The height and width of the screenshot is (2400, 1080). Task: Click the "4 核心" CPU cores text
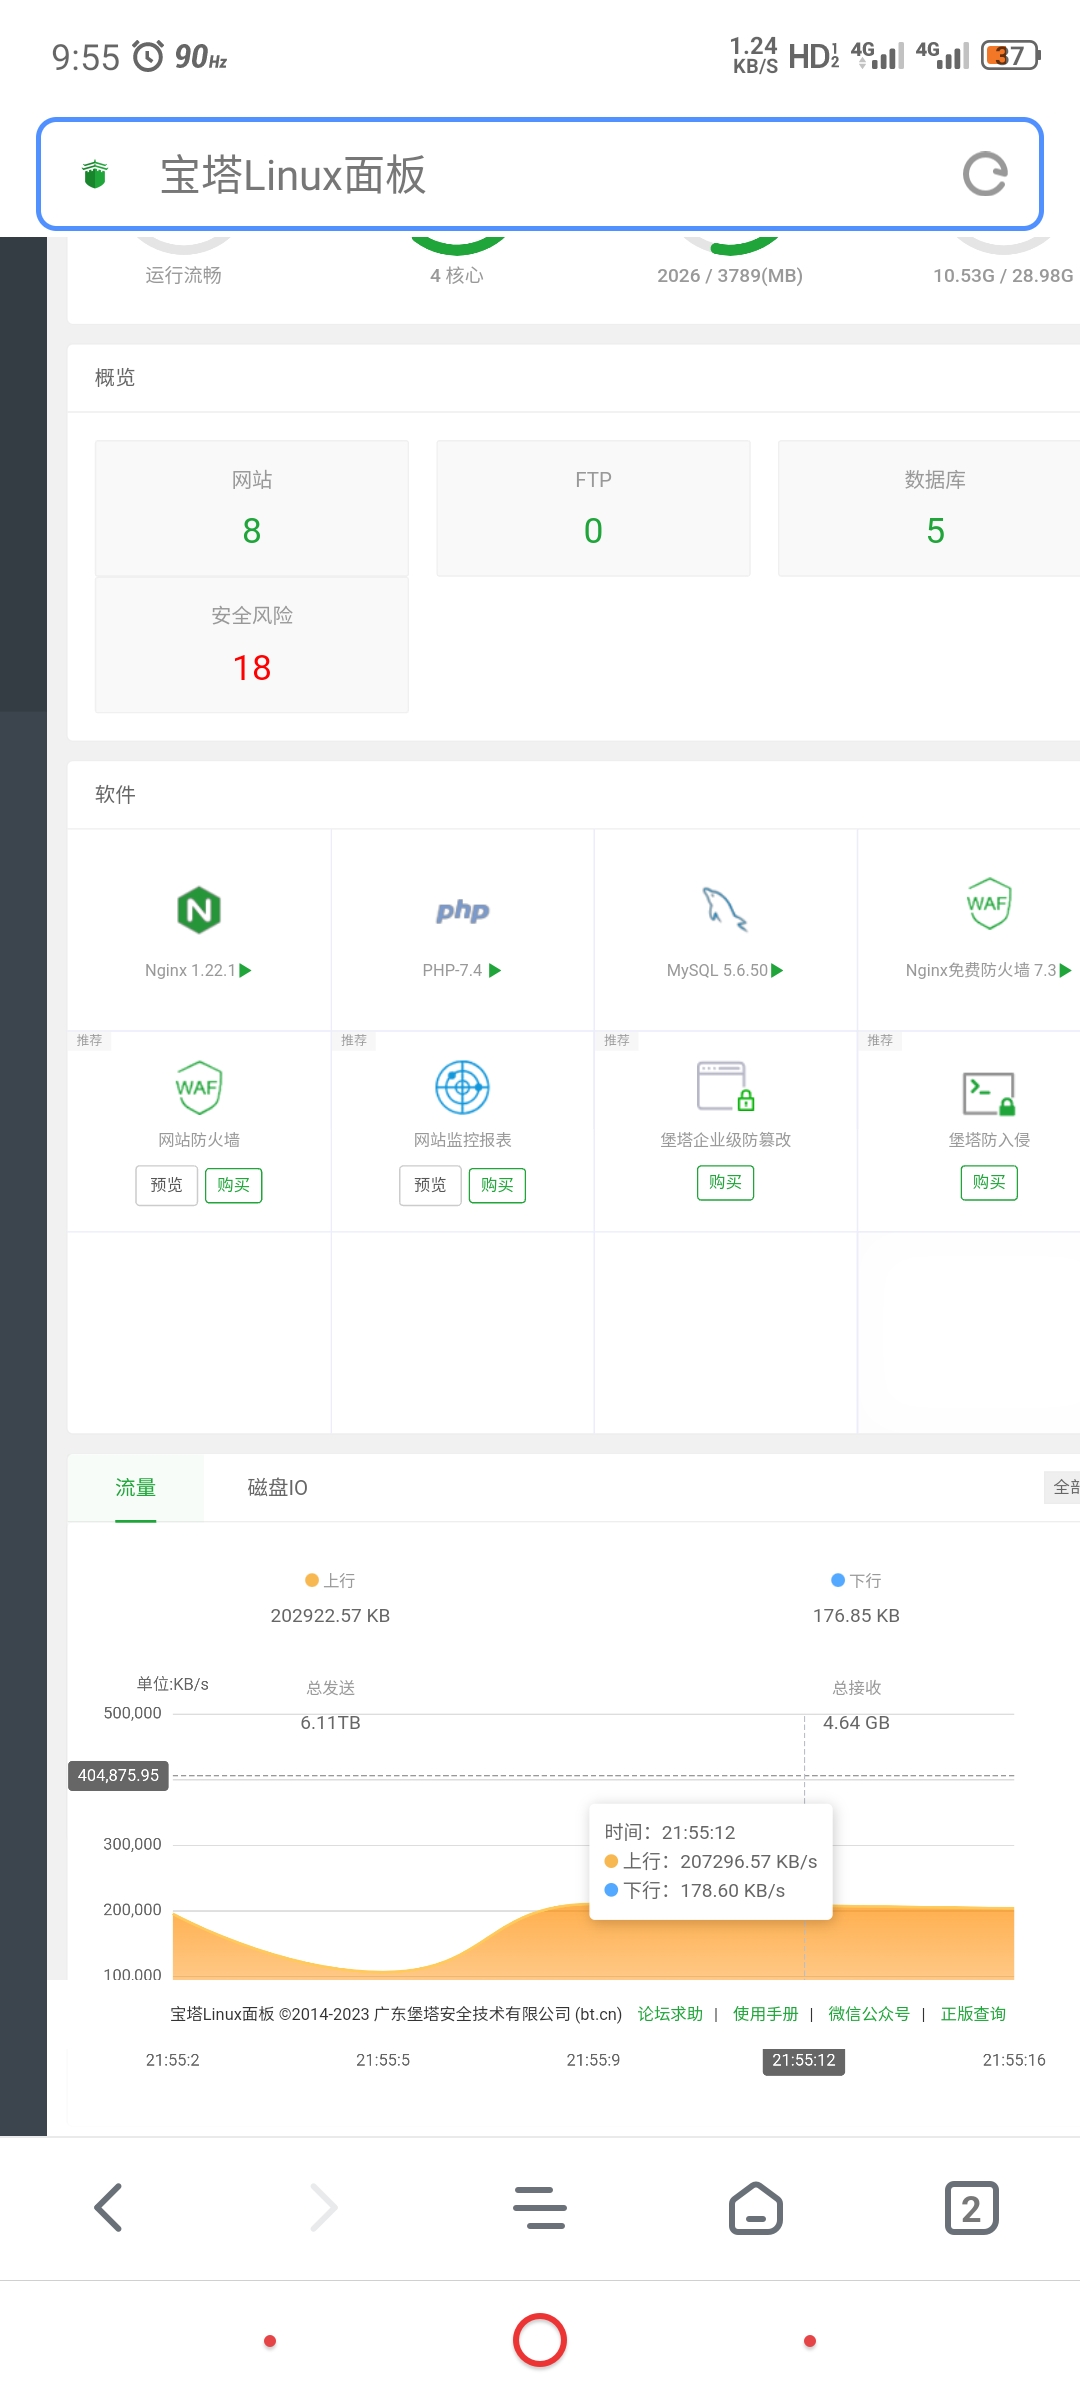point(456,275)
